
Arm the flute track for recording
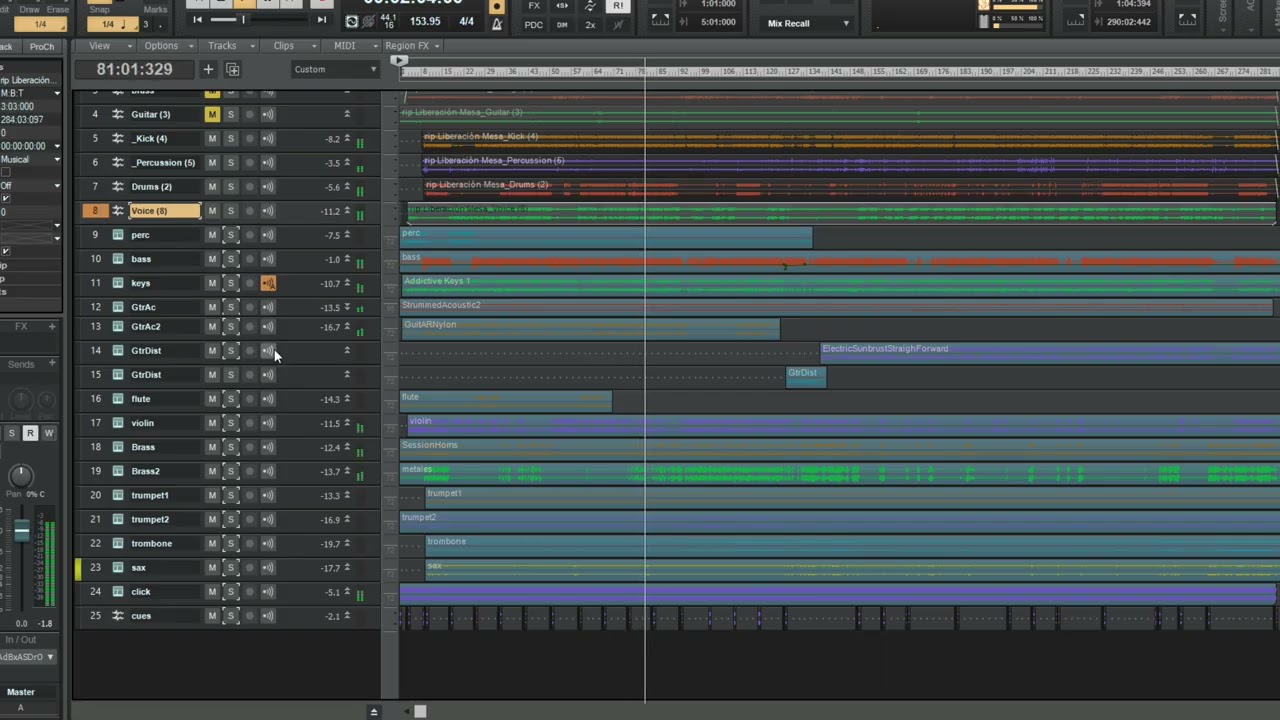pyautogui.click(x=249, y=399)
